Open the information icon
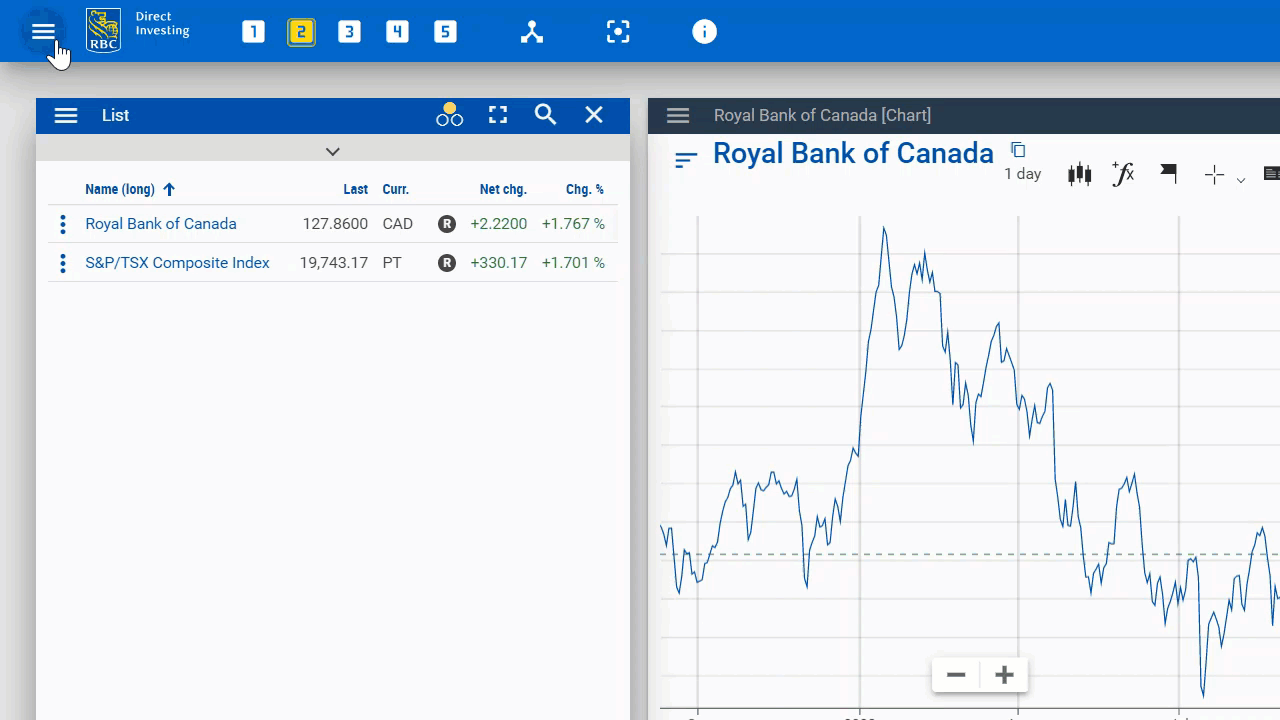This screenshot has width=1280, height=720. pyautogui.click(x=704, y=32)
